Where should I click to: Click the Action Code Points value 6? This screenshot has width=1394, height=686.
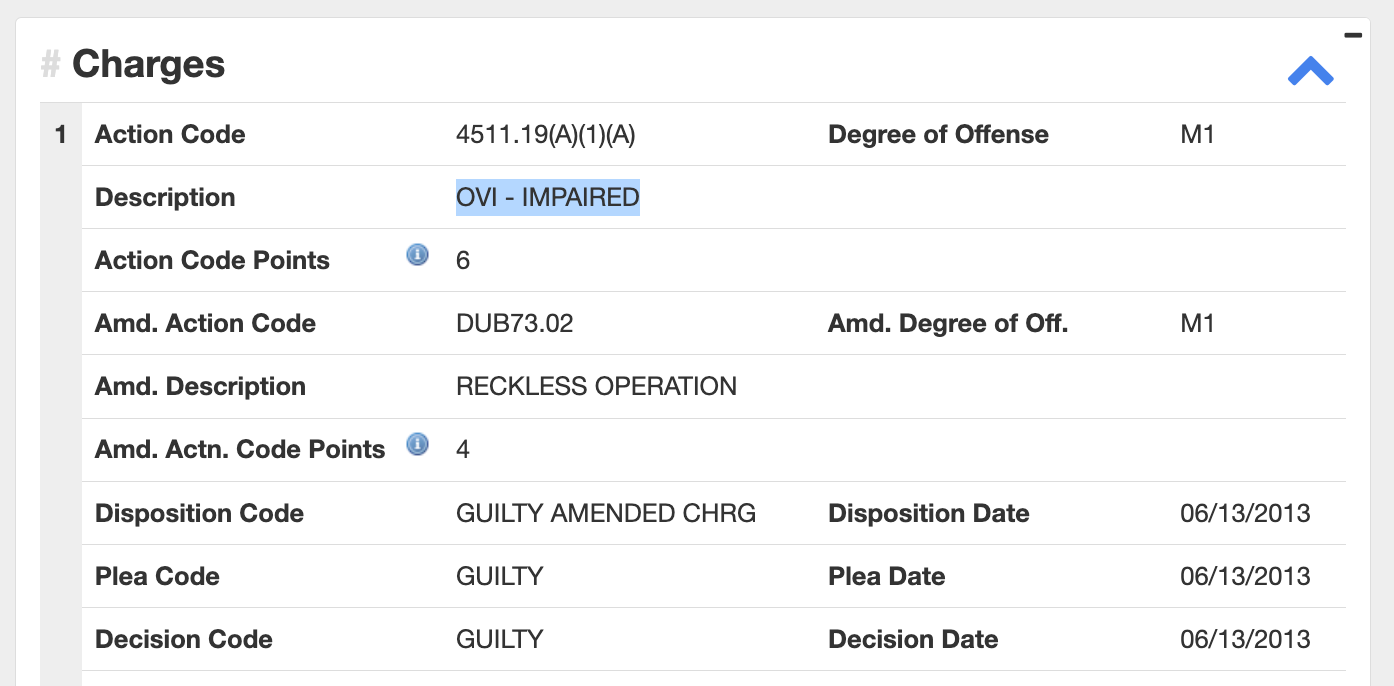pyautogui.click(x=461, y=260)
